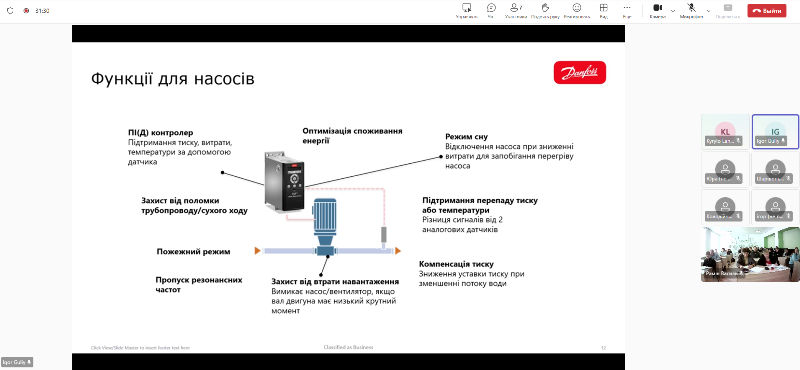Click 'Захист від поломки трубопроводу/сухого ходу' text
Viewport: 800px width, 370px height.
(194, 205)
